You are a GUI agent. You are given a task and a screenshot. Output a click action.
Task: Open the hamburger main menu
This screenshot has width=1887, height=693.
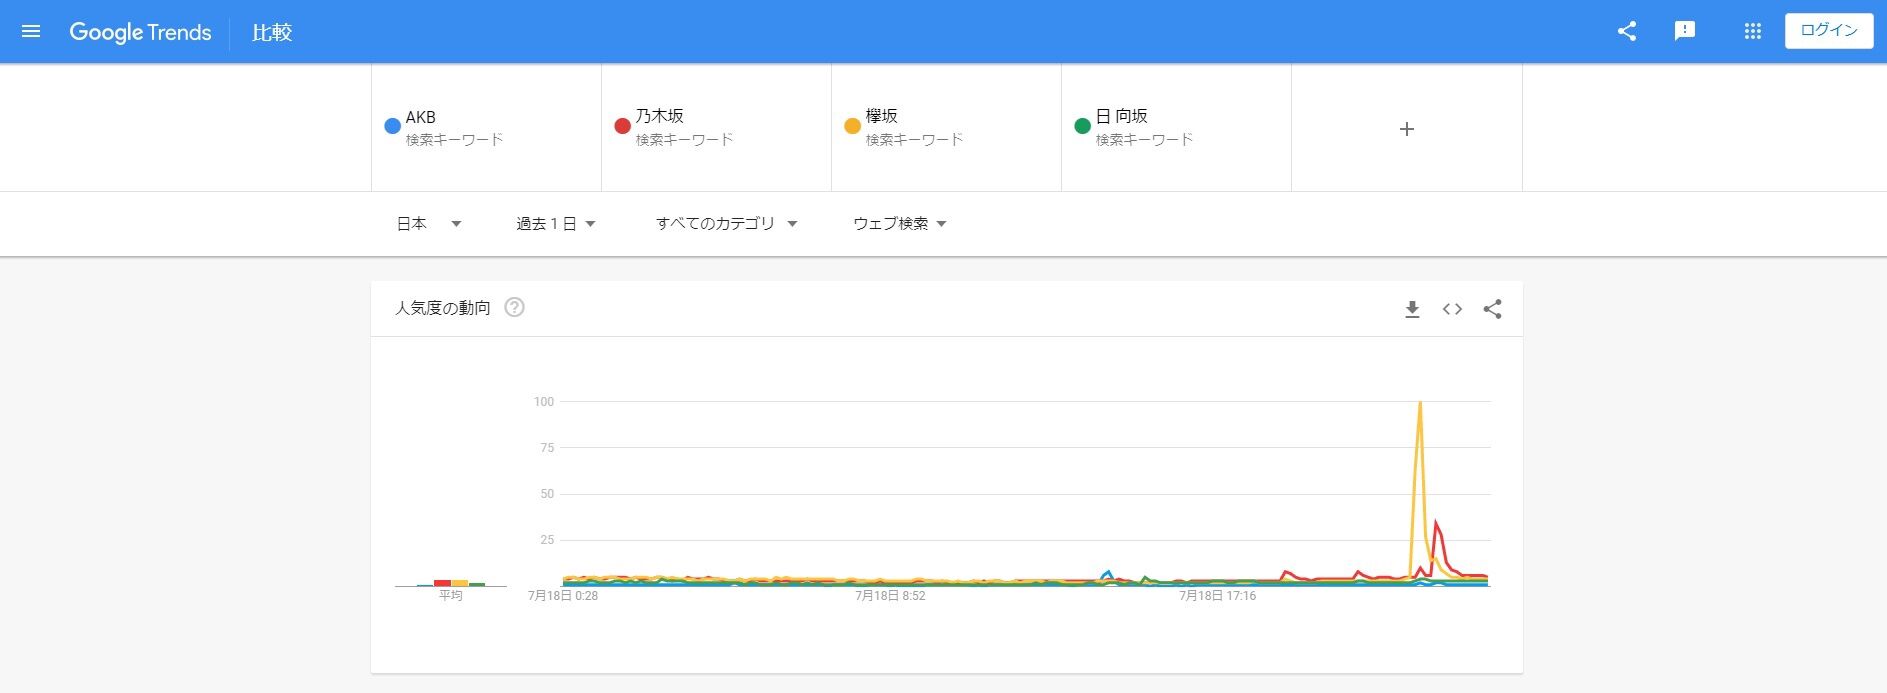[x=31, y=32]
